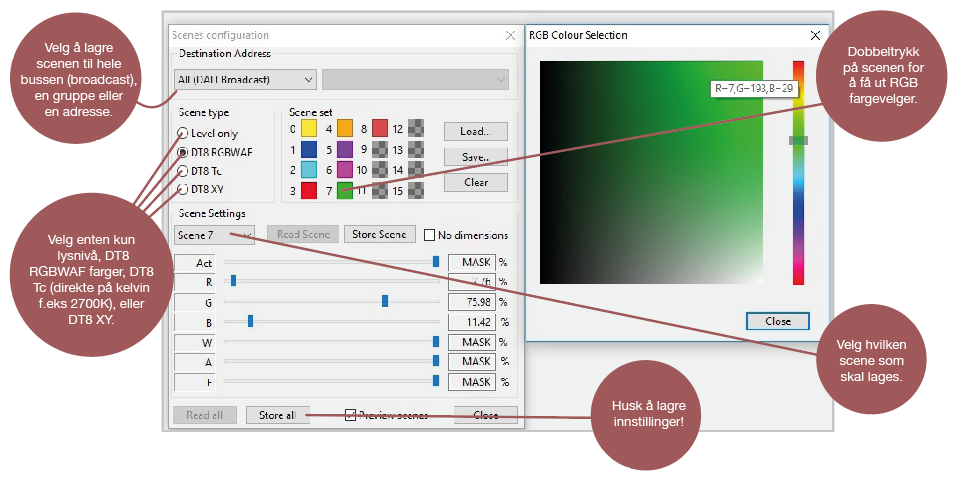The width and height of the screenshot is (955, 477).
Task: Choose the purple scene 5 swatch
Action: [x=345, y=149]
